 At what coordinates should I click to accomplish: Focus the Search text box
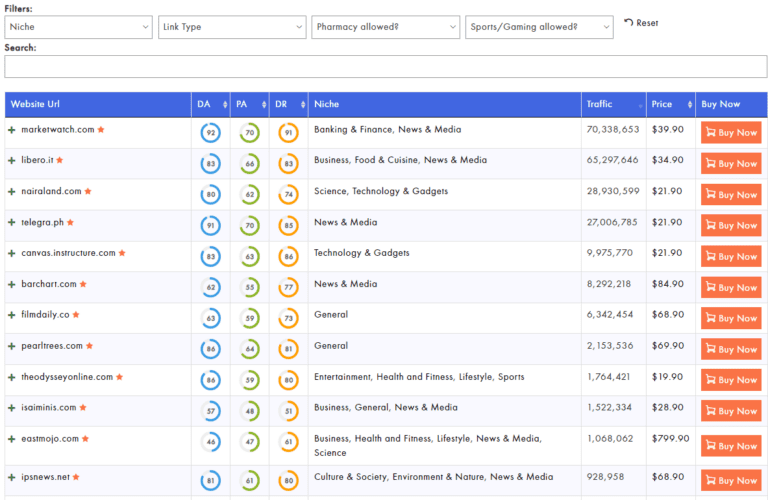385,67
